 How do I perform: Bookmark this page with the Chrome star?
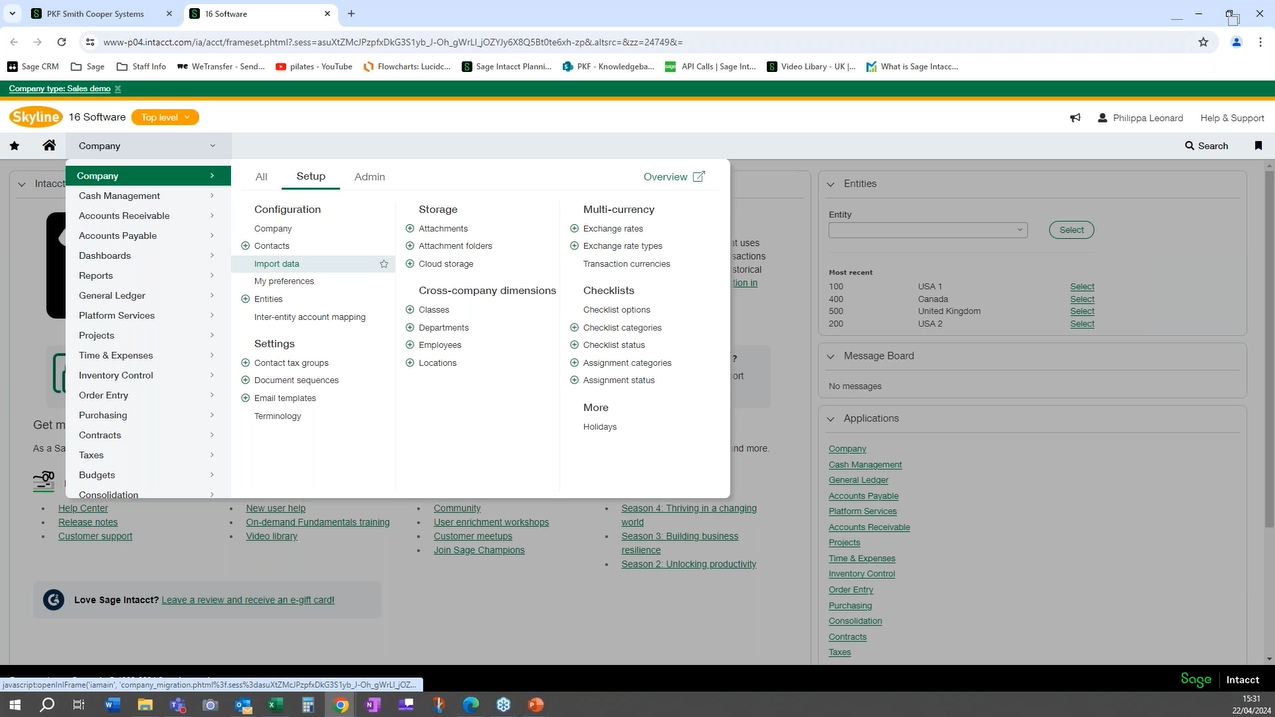pos(1203,42)
